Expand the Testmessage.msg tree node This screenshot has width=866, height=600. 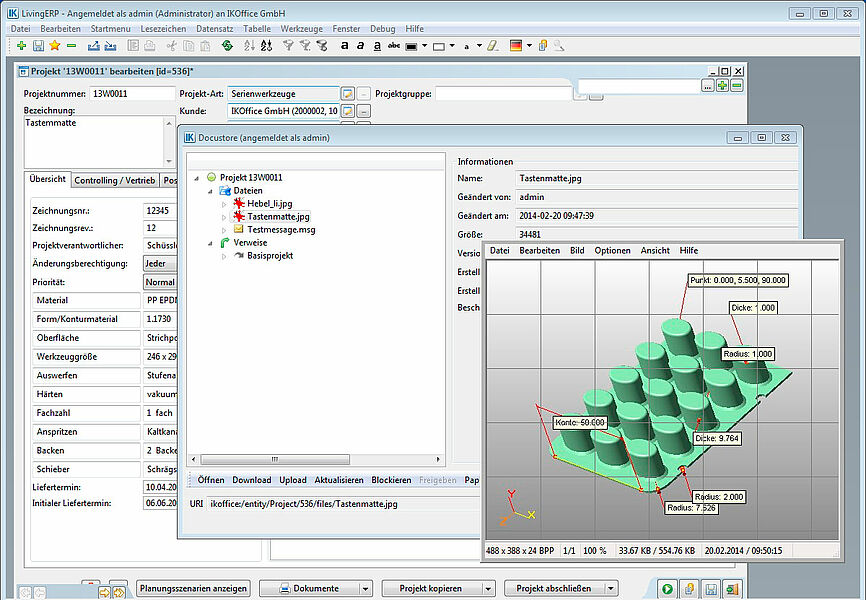224,229
